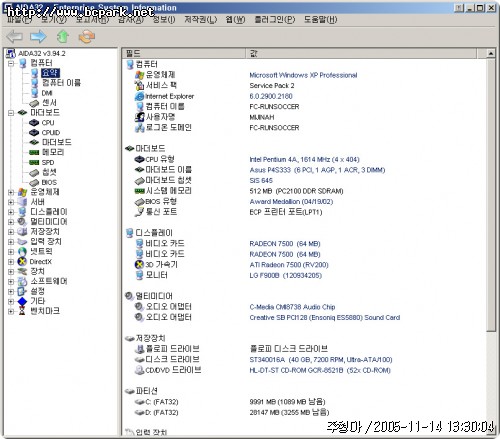Open the Microsoft Windows XP Professional link
This screenshot has width=500, height=439.
coord(303,75)
